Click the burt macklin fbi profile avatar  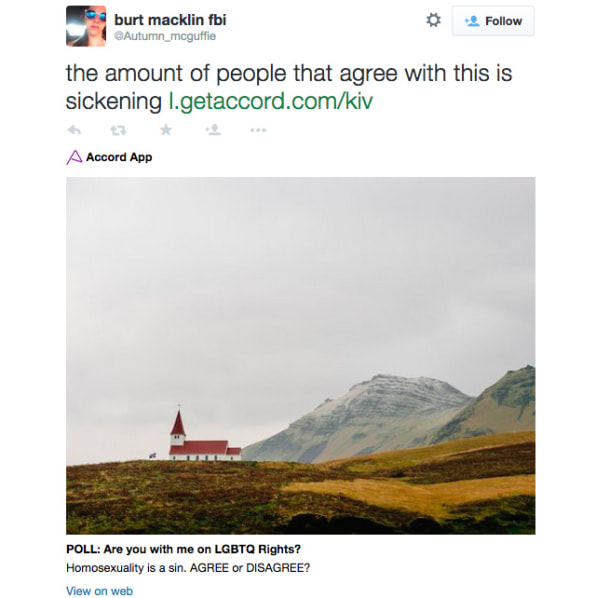click(x=86, y=26)
